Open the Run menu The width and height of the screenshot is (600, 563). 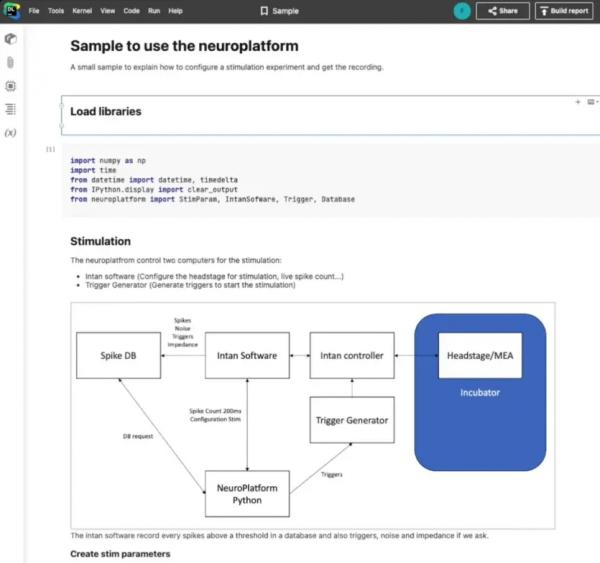point(154,11)
